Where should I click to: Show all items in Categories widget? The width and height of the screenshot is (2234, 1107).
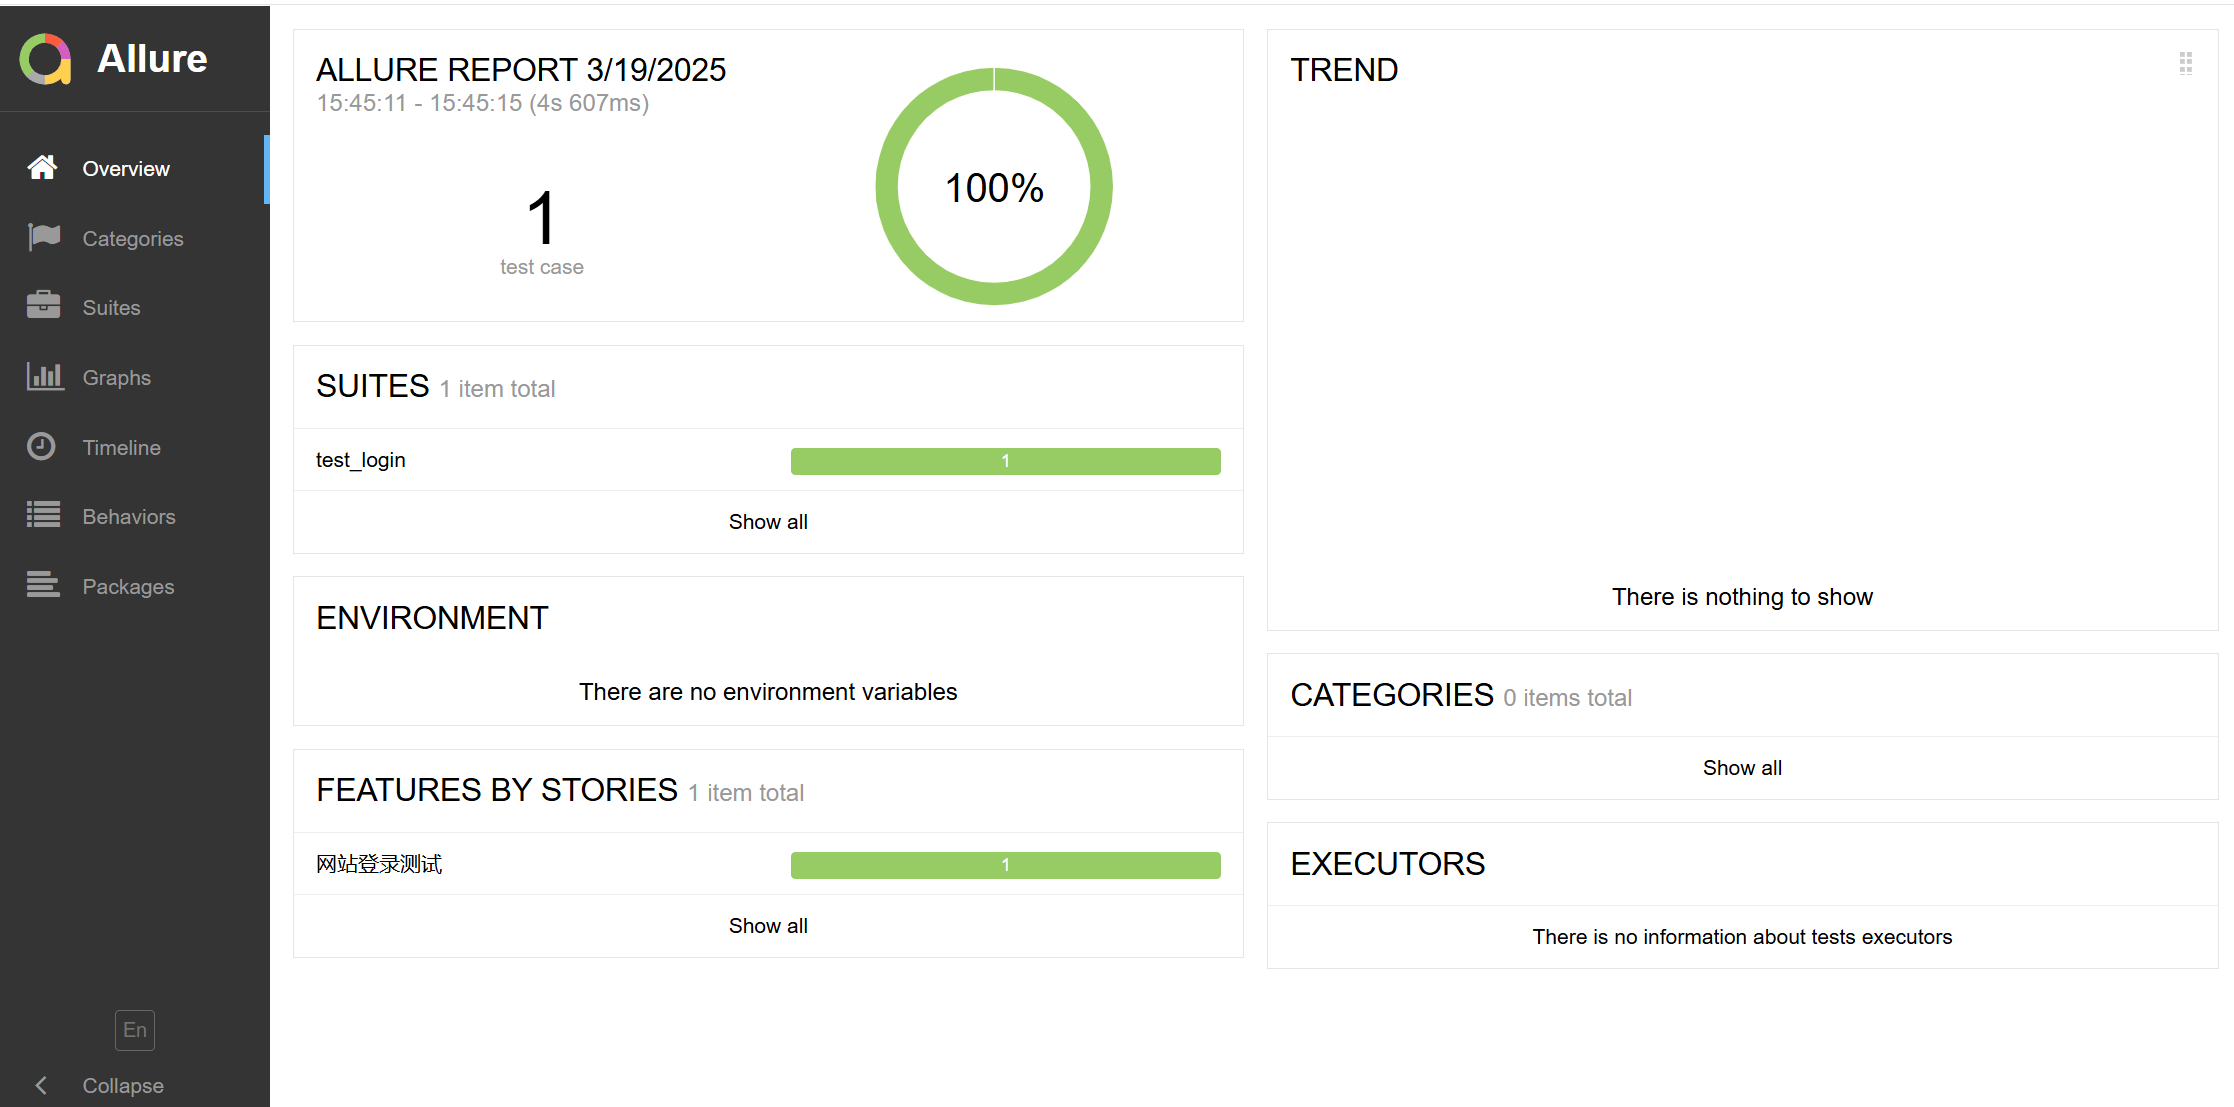pos(1742,768)
